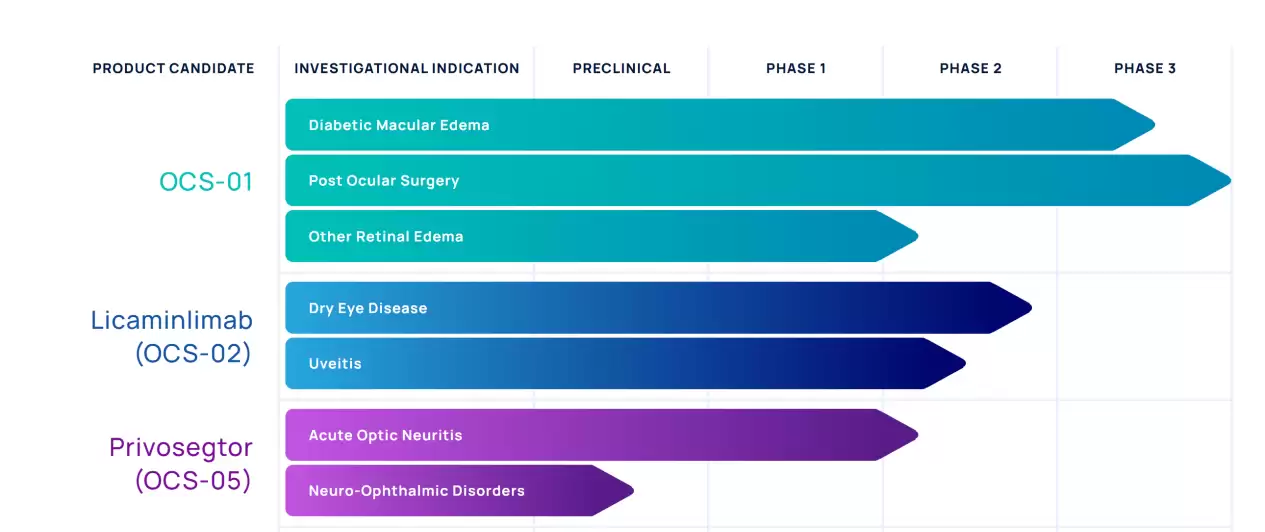1265x532 pixels.
Task: Select the Dry Eye Disease label
Action: coord(368,308)
